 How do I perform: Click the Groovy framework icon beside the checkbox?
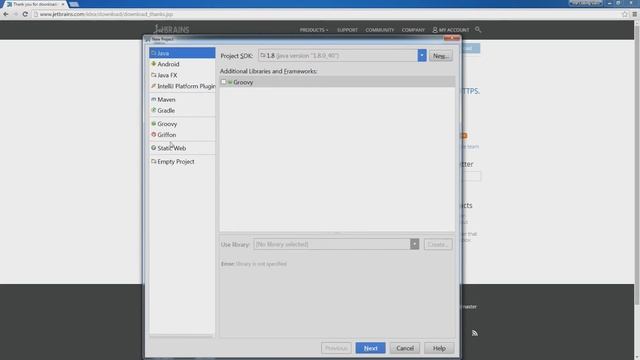pos(230,82)
